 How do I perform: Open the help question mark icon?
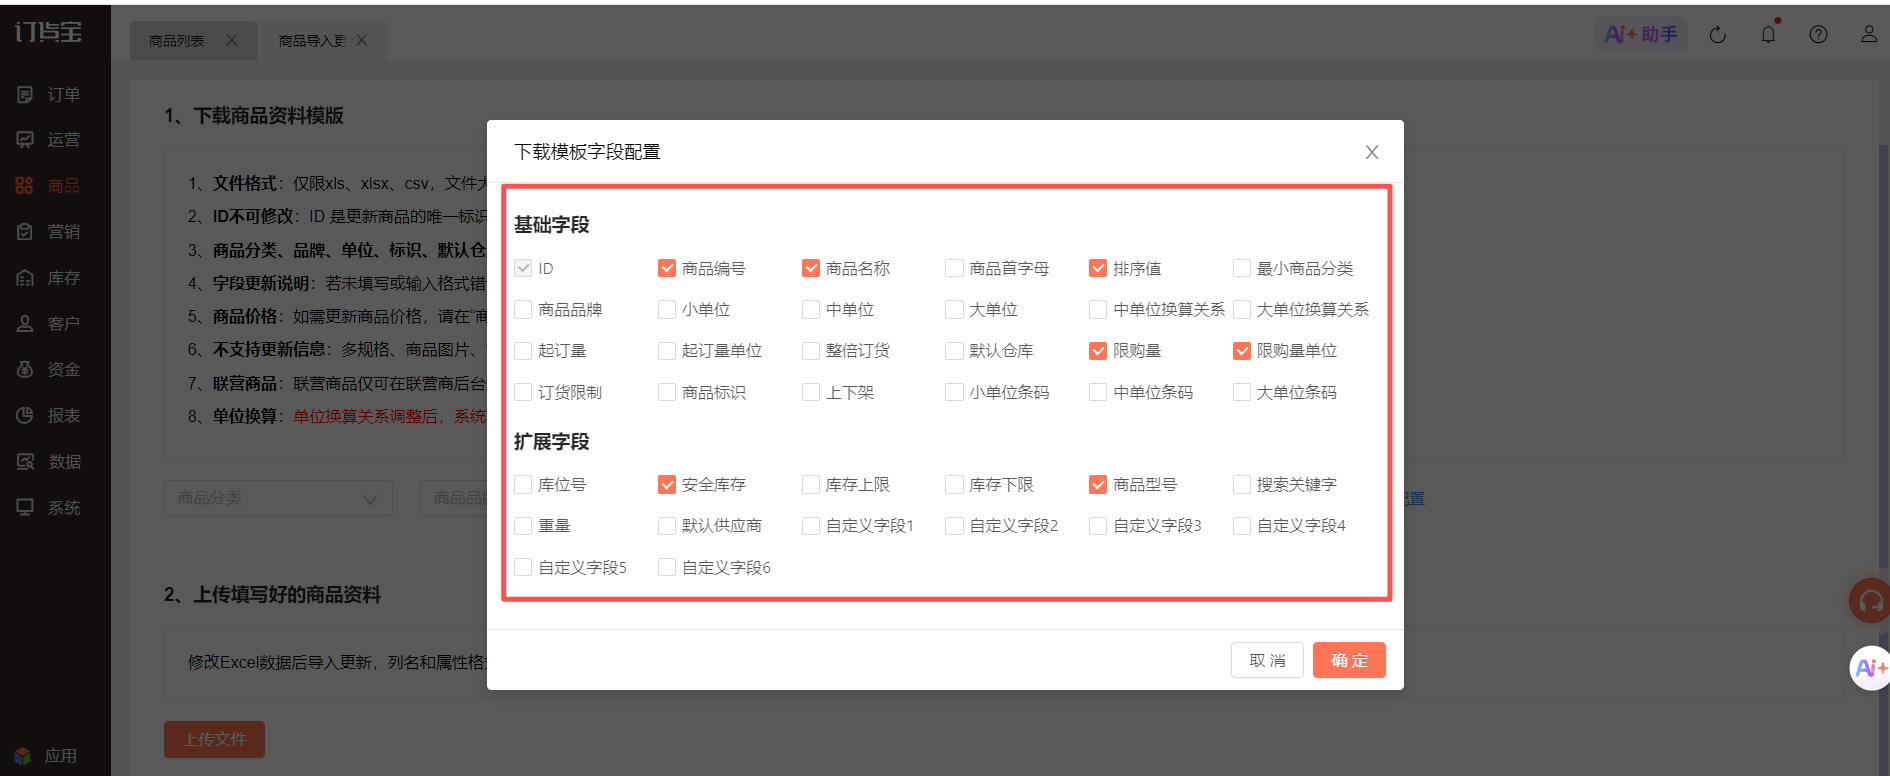[1819, 35]
